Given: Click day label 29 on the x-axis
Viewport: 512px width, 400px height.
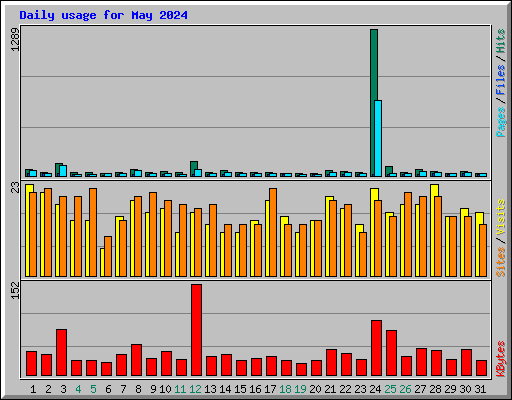Looking at the screenshot, I should [x=450, y=389].
